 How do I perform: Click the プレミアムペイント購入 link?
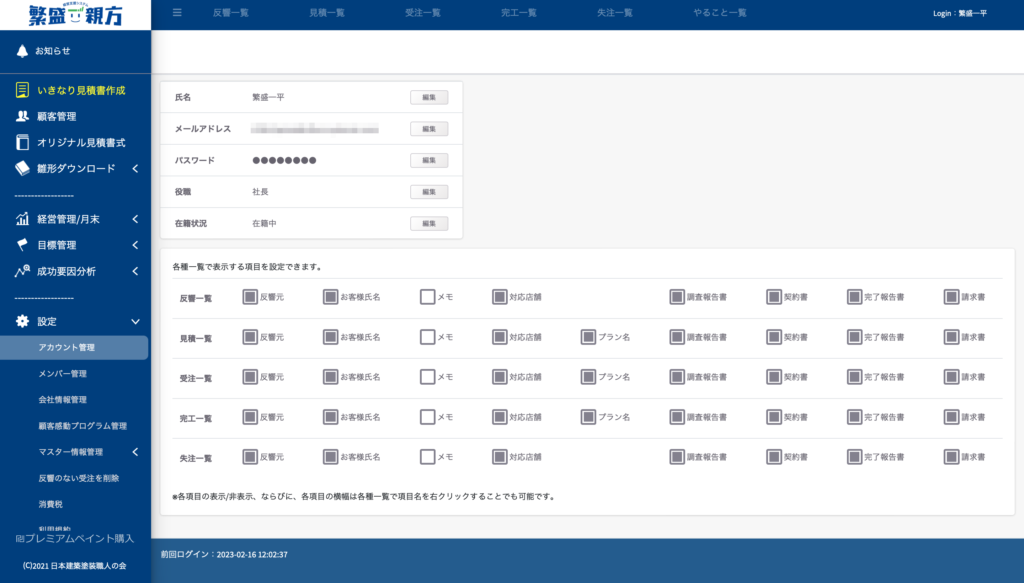pos(74,539)
